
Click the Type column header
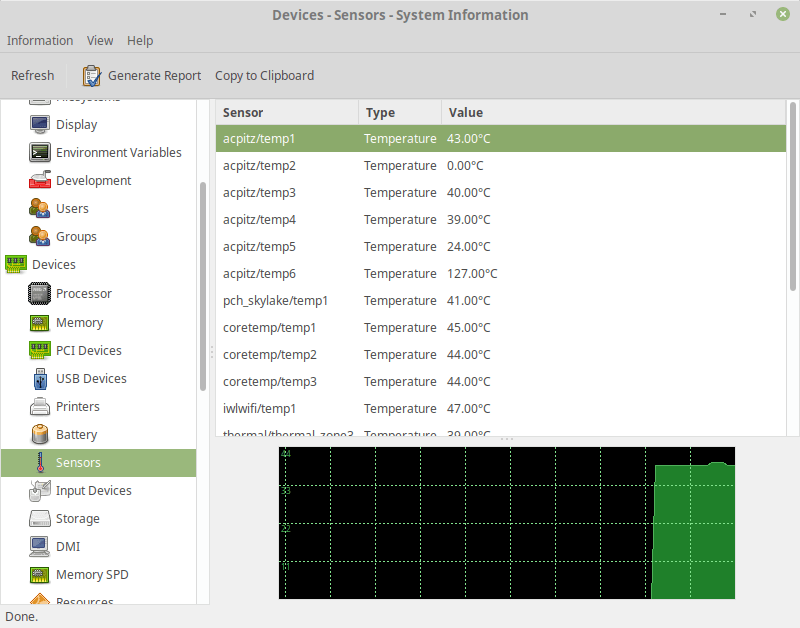pyautogui.click(x=399, y=112)
